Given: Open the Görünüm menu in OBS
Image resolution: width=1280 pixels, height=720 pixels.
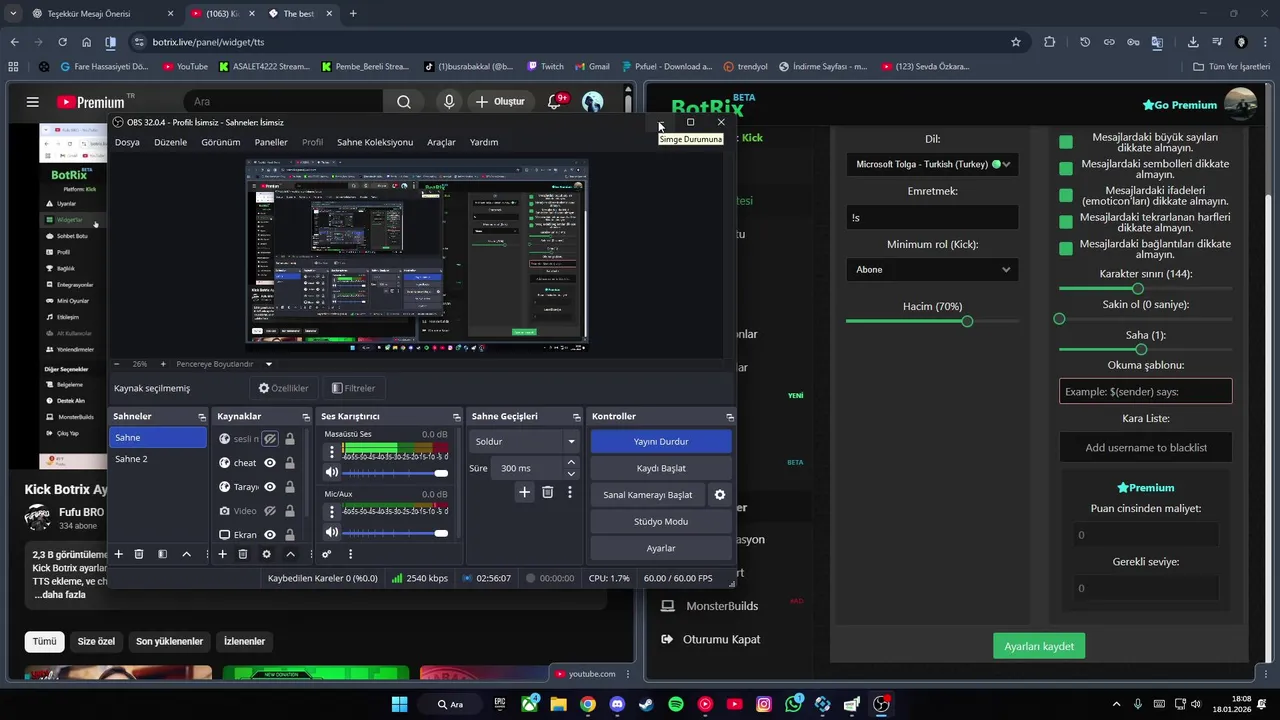Looking at the screenshot, I should point(220,142).
